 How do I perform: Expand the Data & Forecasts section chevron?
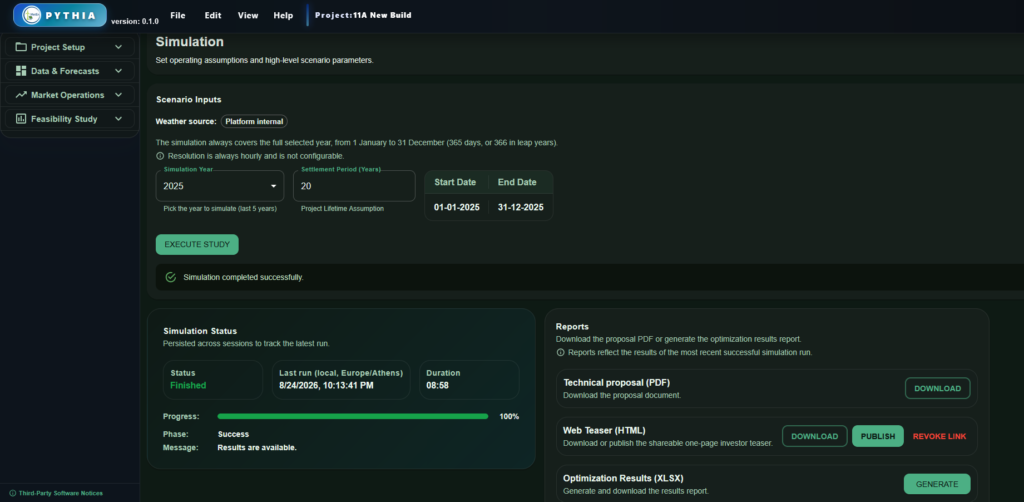tap(118, 71)
